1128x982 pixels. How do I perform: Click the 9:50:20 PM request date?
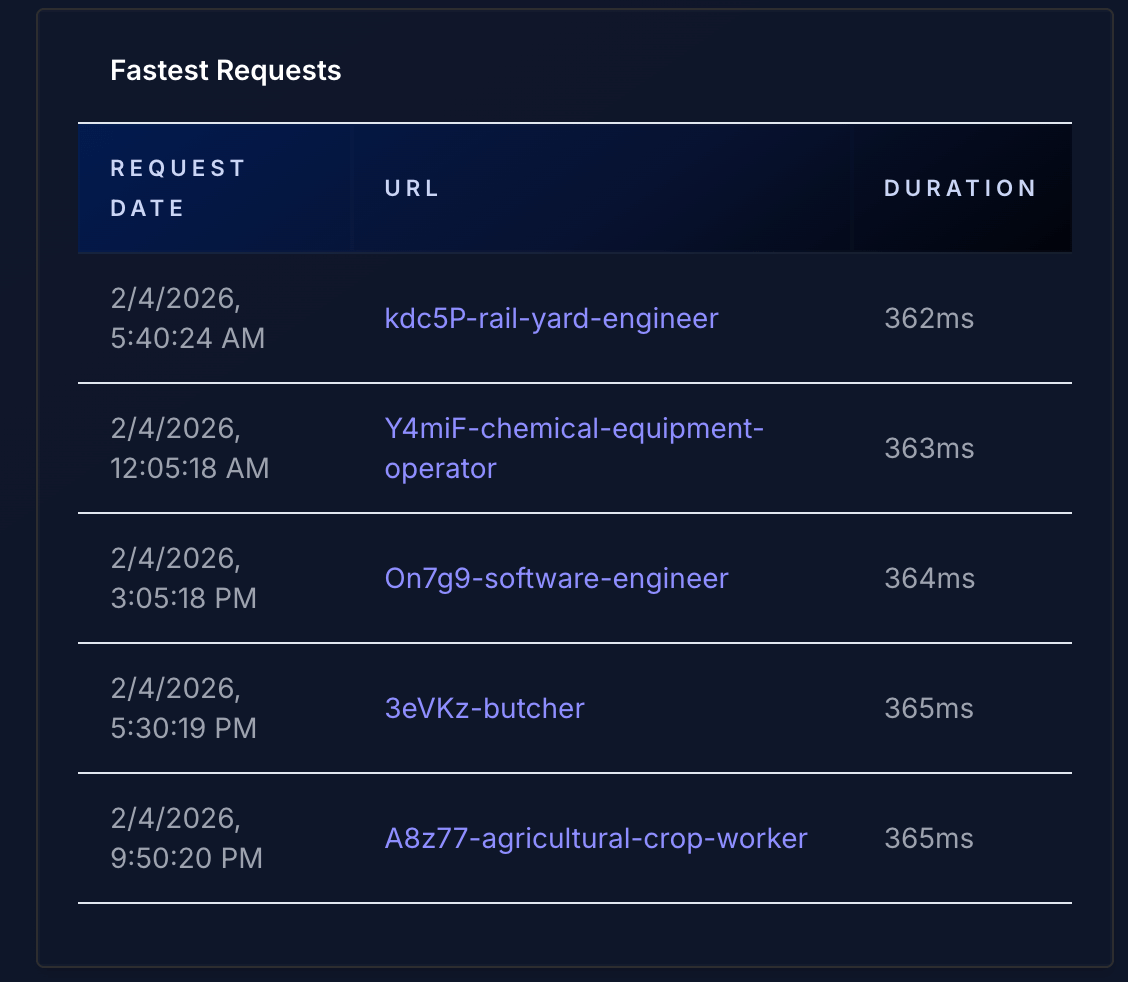coord(186,838)
